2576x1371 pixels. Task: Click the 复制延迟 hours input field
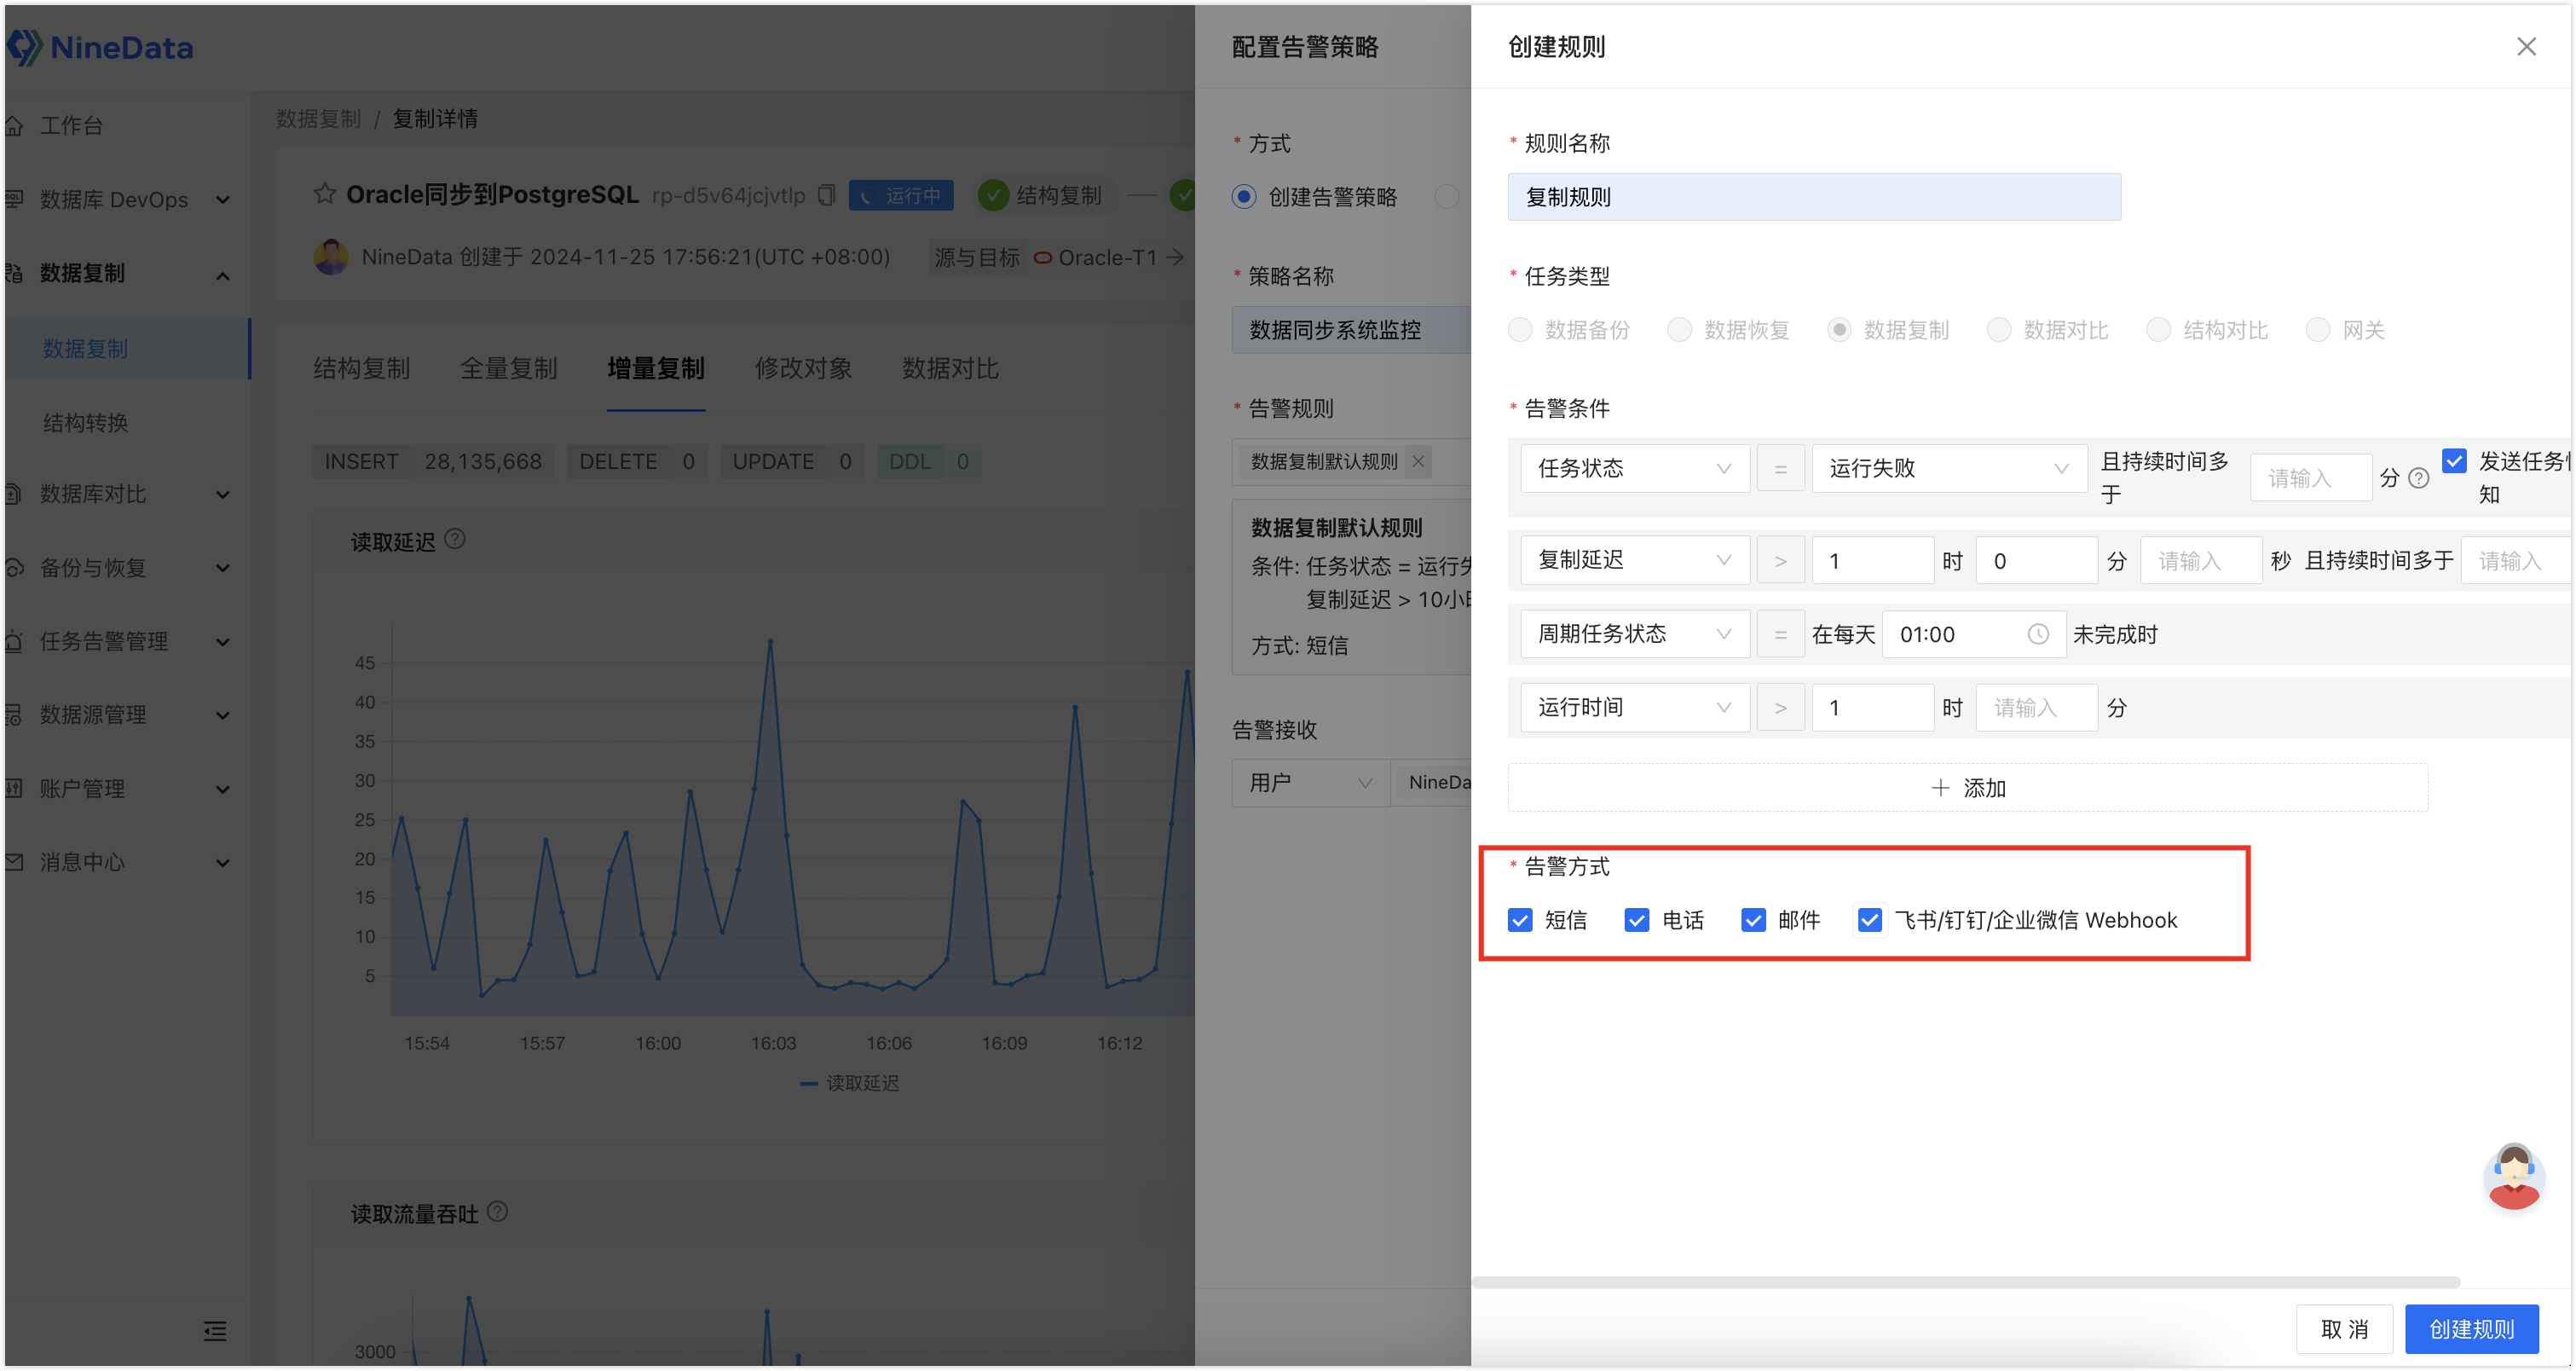[1872, 560]
